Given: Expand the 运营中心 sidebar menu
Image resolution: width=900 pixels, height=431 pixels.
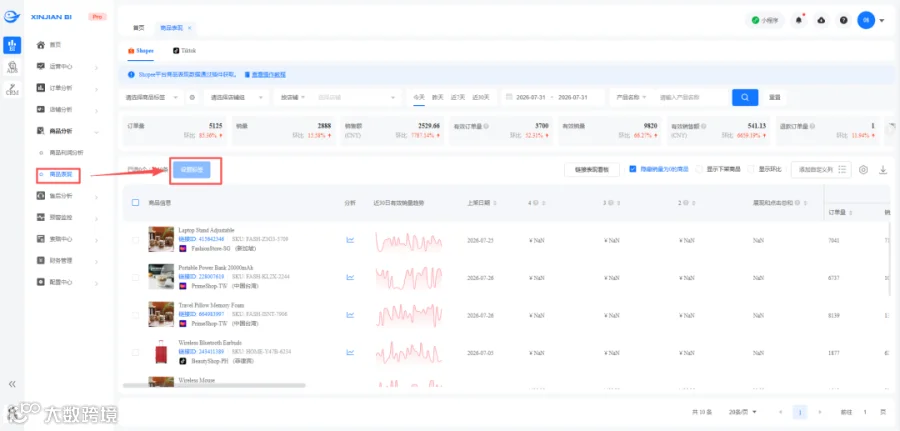Looking at the screenshot, I should [68, 67].
